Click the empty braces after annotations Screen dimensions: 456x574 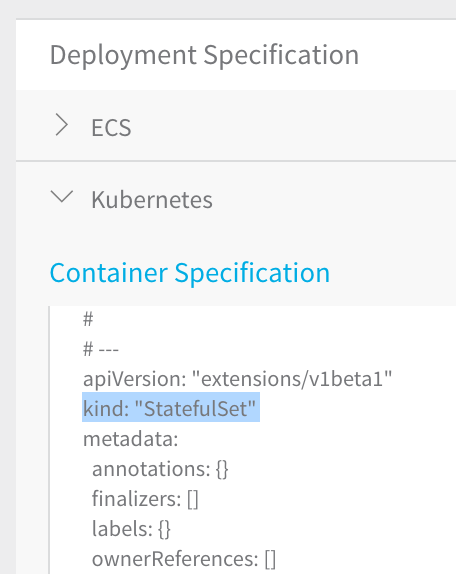pyautogui.click(x=222, y=469)
